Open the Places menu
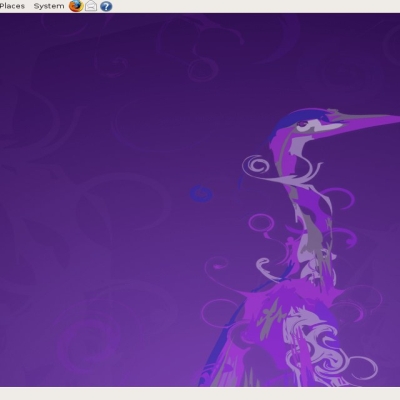This screenshot has width=400, height=400. click(12, 6)
